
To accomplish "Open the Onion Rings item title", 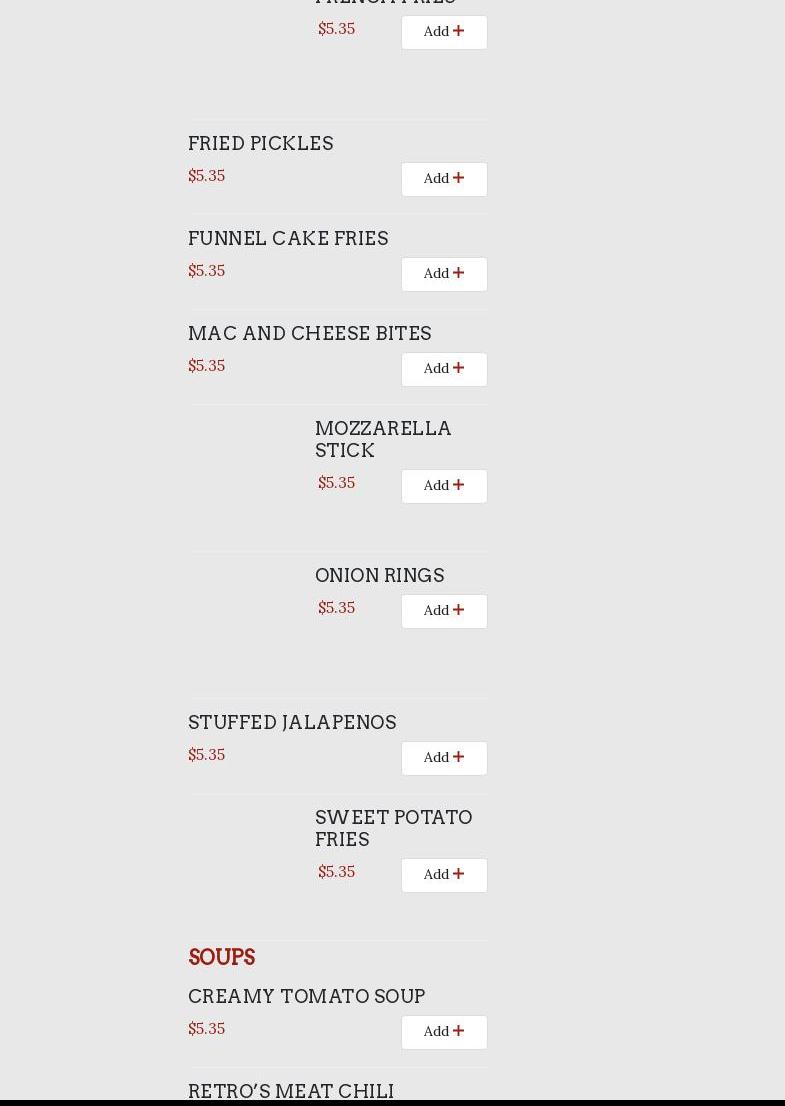I will pyautogui.click(x=379, y=575).
